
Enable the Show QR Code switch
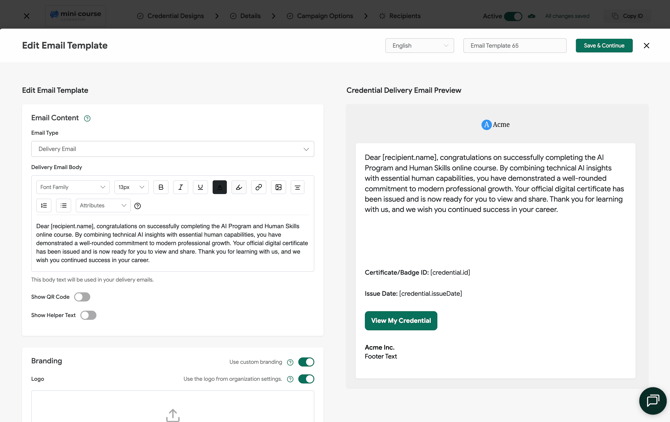click(x=82, y=297)
